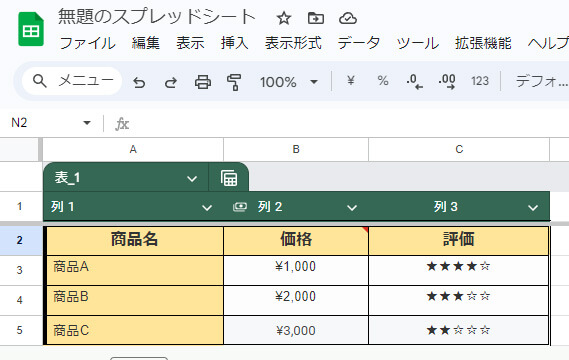Screen dimensions: 569x360
Task: Select the 価格 cell
Action: coord(296,241)
